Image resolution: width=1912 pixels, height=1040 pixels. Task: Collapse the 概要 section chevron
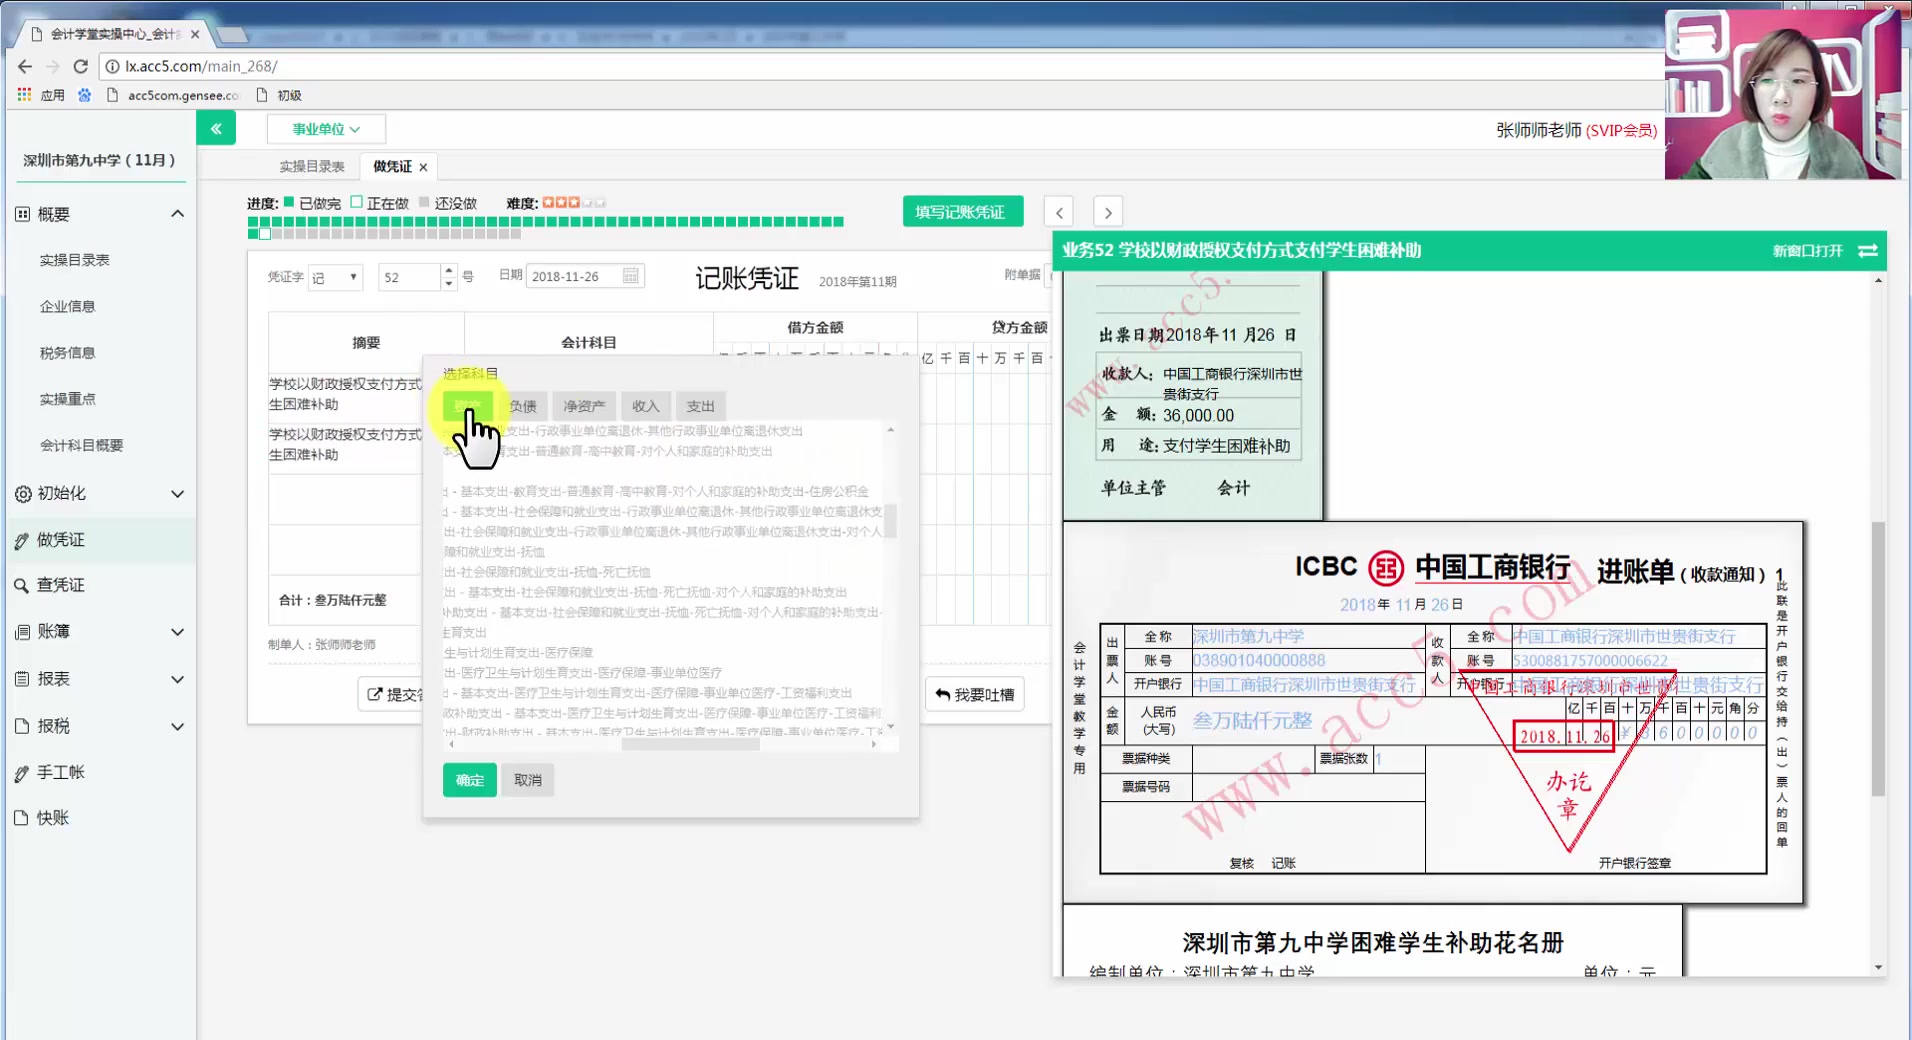pos(177,213)
